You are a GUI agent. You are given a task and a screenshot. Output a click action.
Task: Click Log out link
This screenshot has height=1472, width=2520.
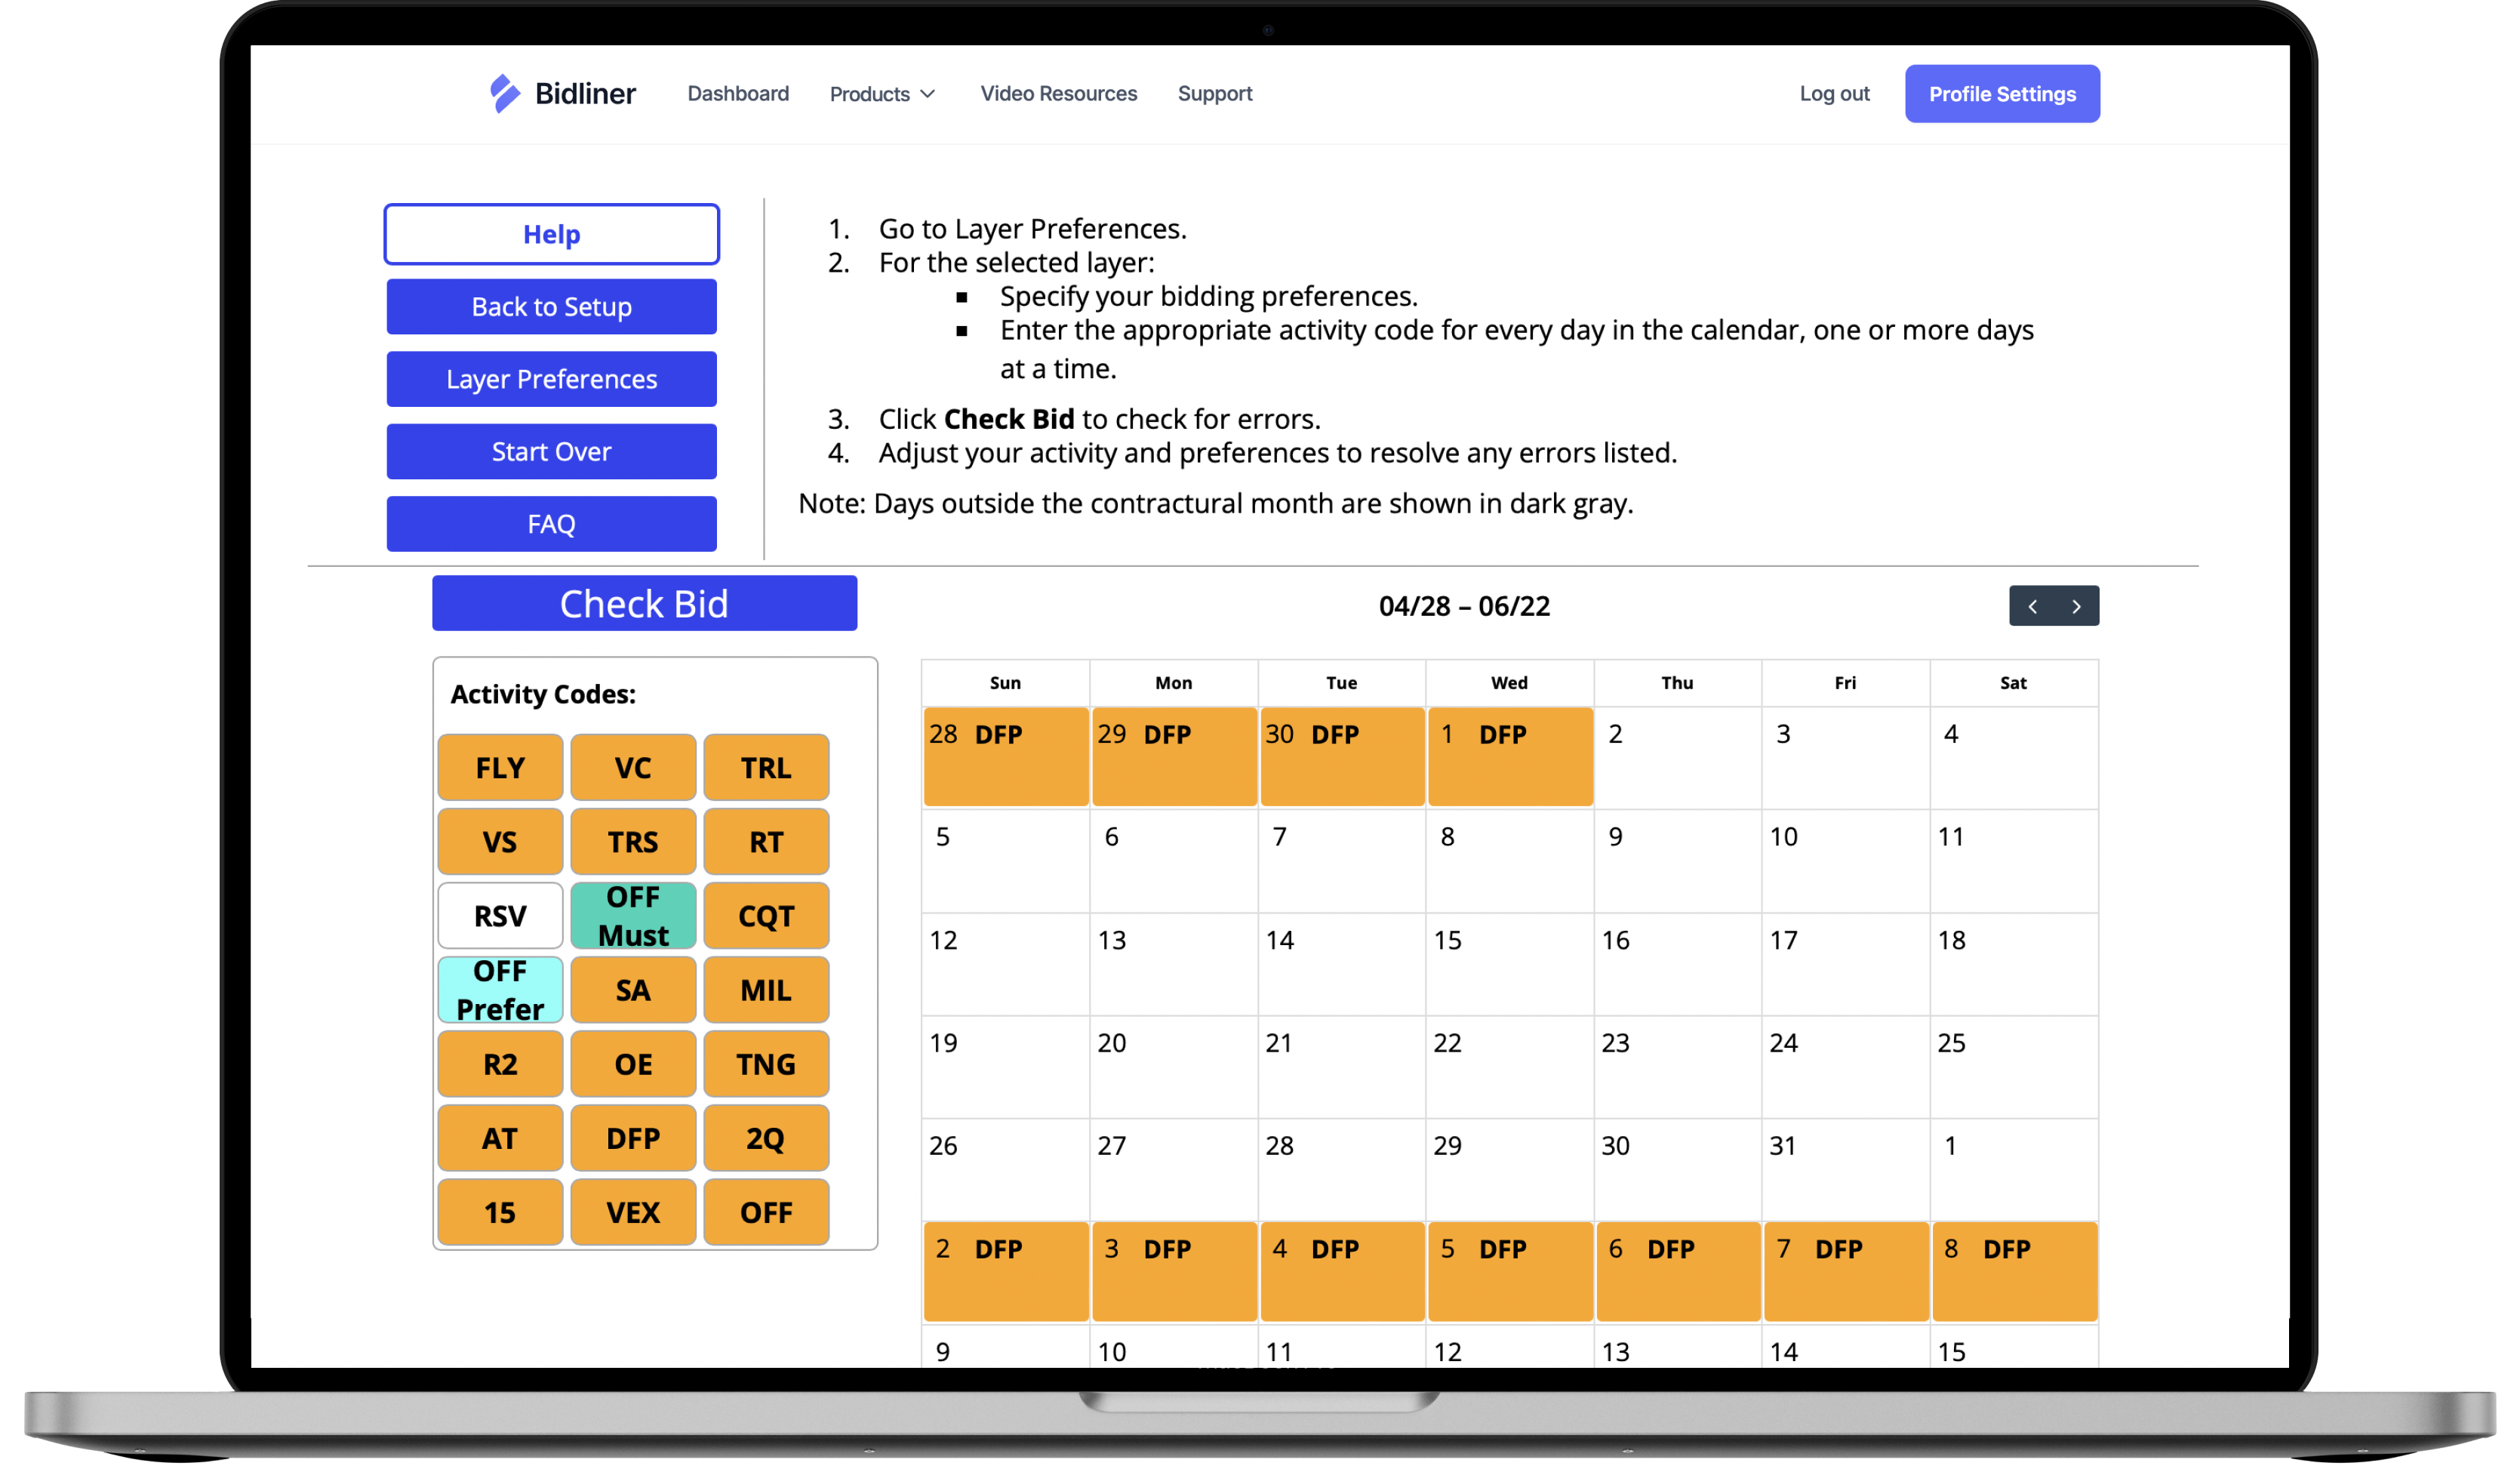coord(1834,93)
